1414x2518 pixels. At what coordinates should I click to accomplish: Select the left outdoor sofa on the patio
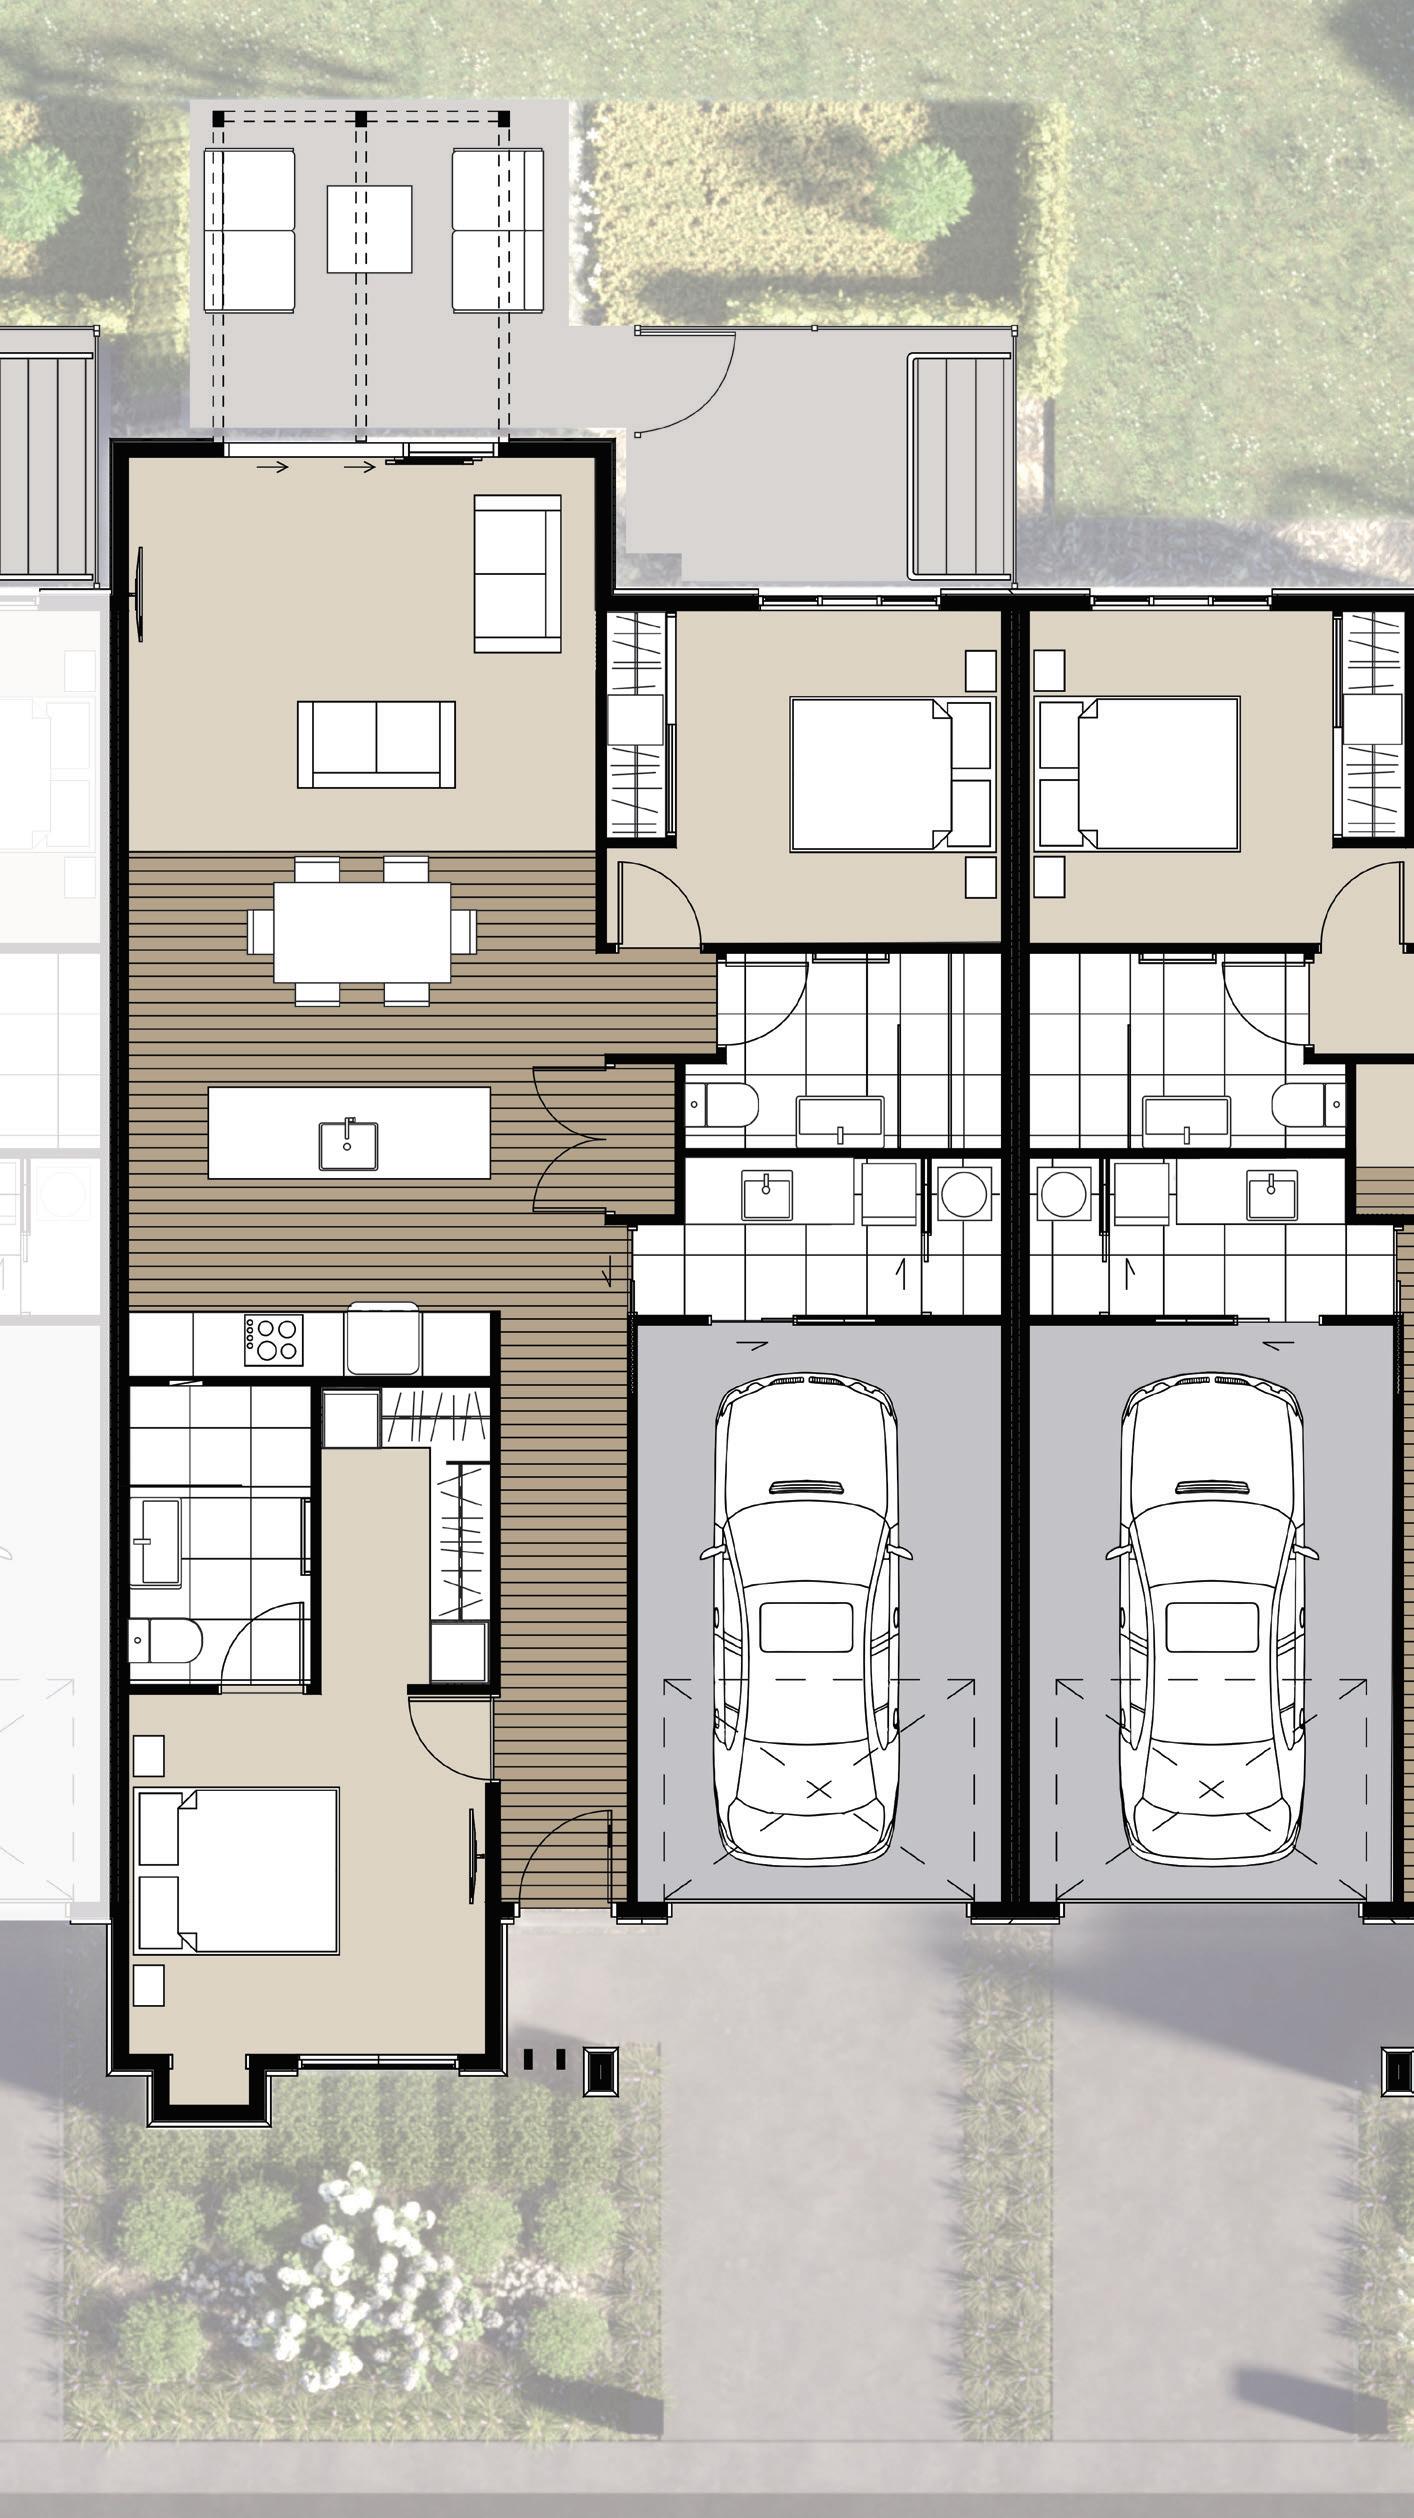point(249,230)
